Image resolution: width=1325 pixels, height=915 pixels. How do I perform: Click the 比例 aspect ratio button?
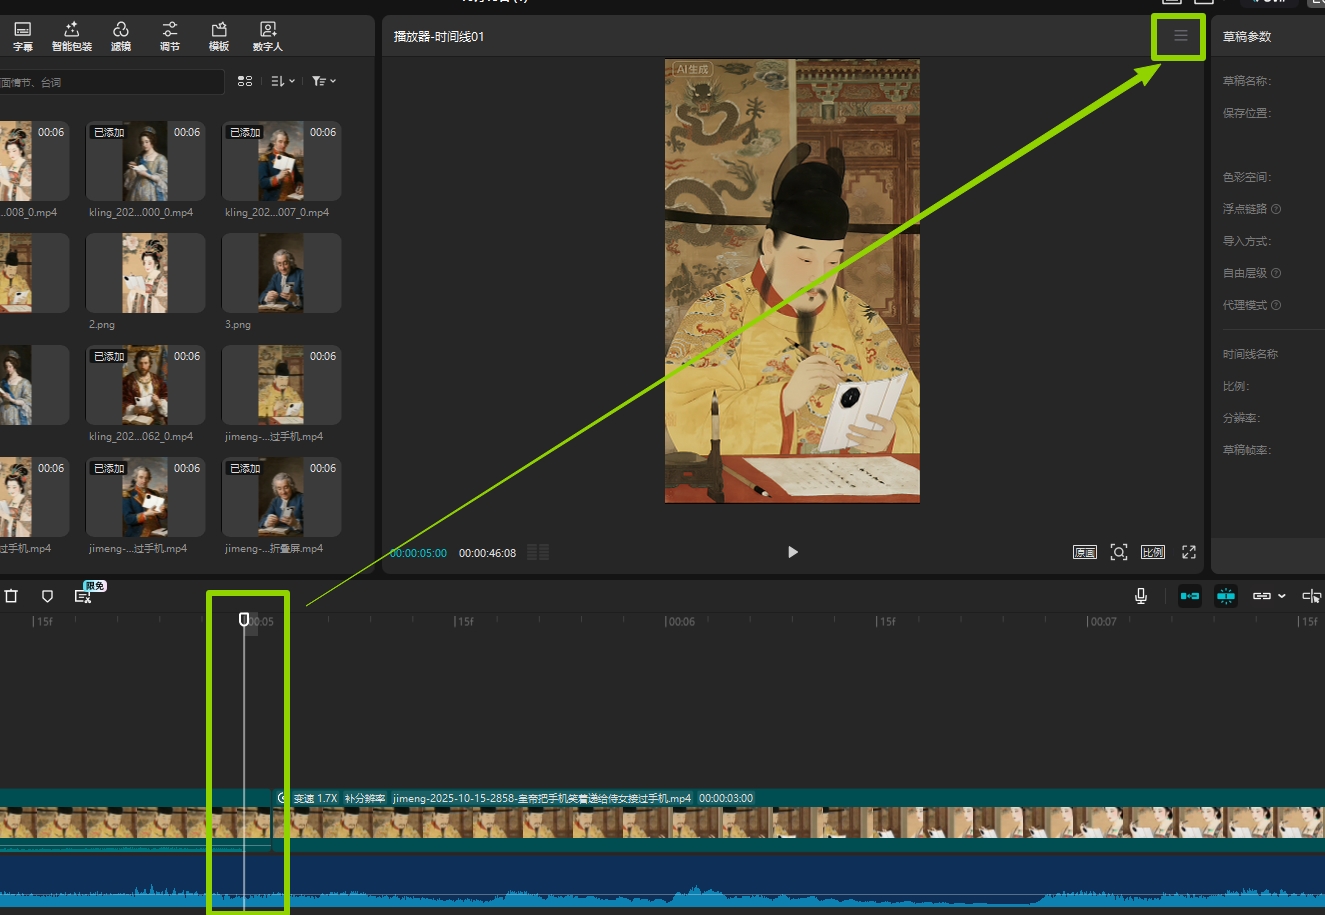click(1153, 552)
